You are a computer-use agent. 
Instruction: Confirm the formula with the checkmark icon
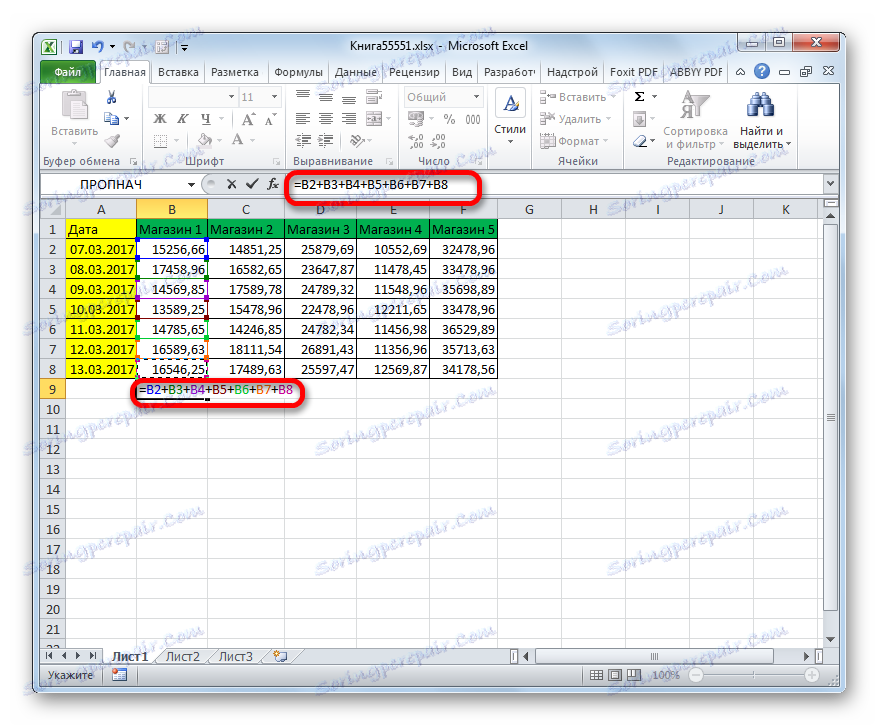(x=250, y=184)
